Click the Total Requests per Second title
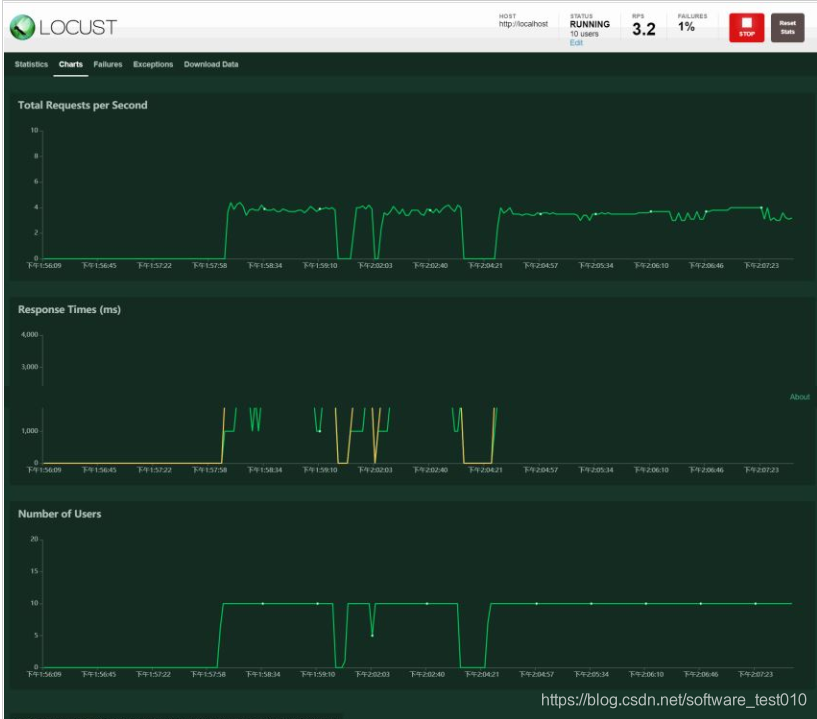817x719 pixels. (x=82, y=105)
